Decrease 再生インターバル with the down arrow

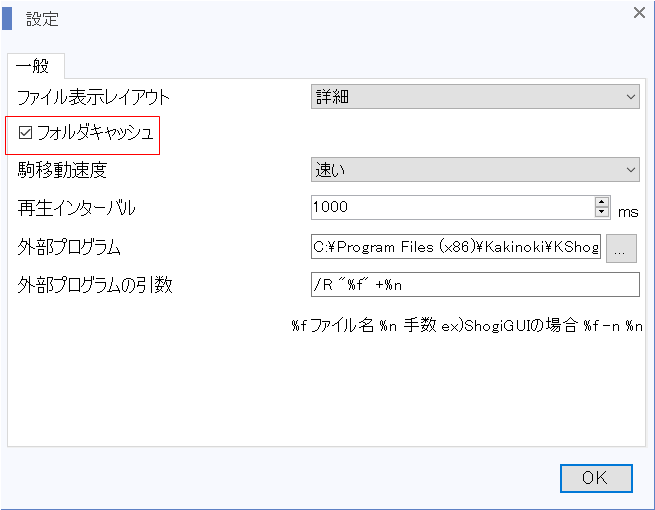602,212
